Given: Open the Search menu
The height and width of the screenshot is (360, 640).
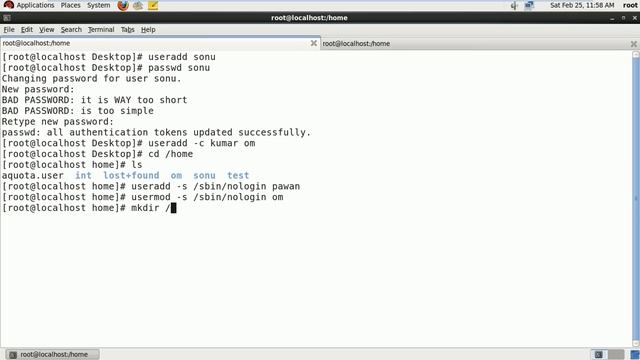Looking at the screenshot, I should click(x=71, y=30).
